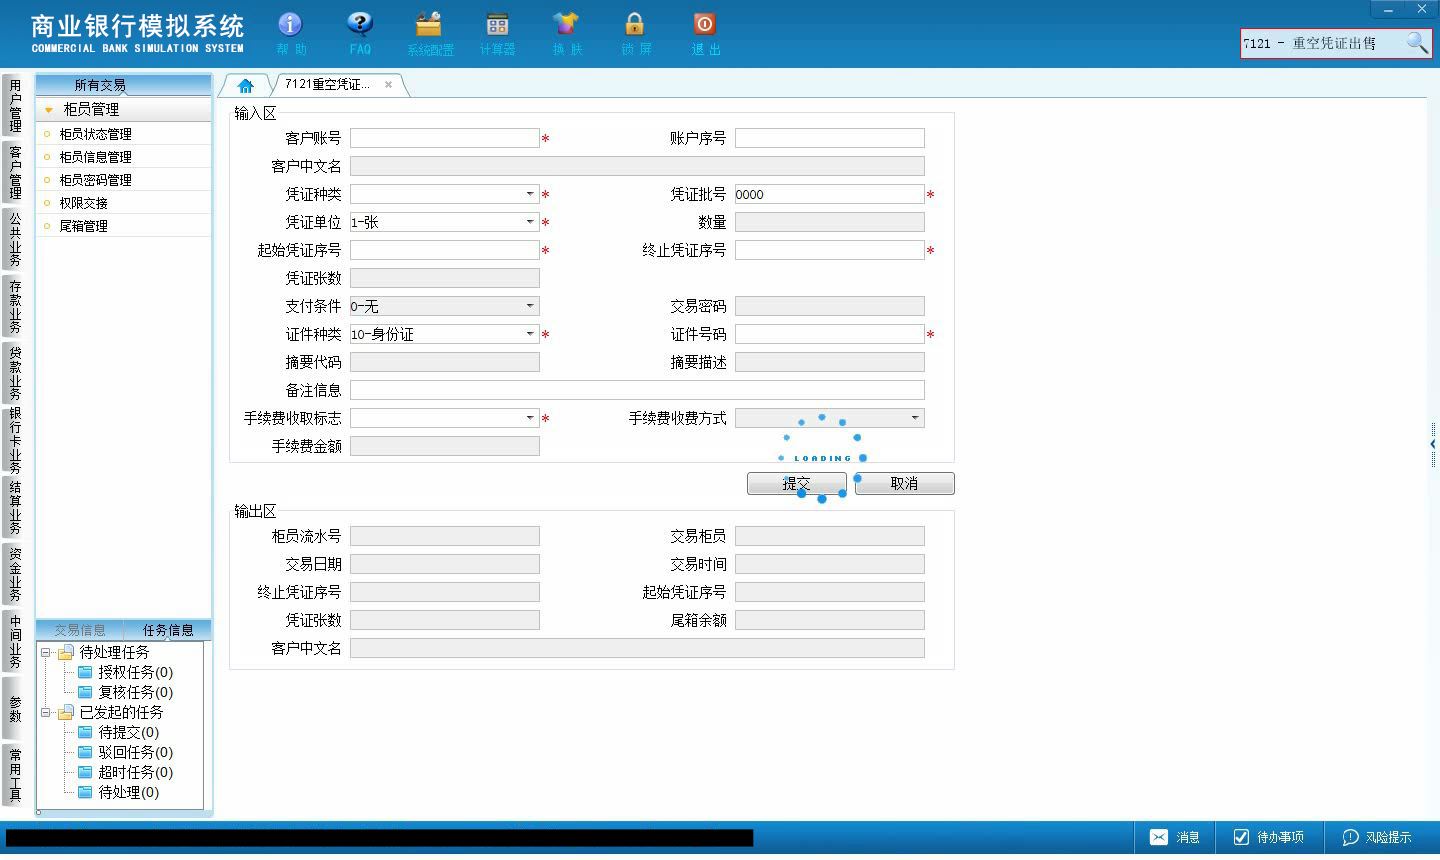Open 权限交接 menu entry
The image size is (1440, 860).
[83, 203]
